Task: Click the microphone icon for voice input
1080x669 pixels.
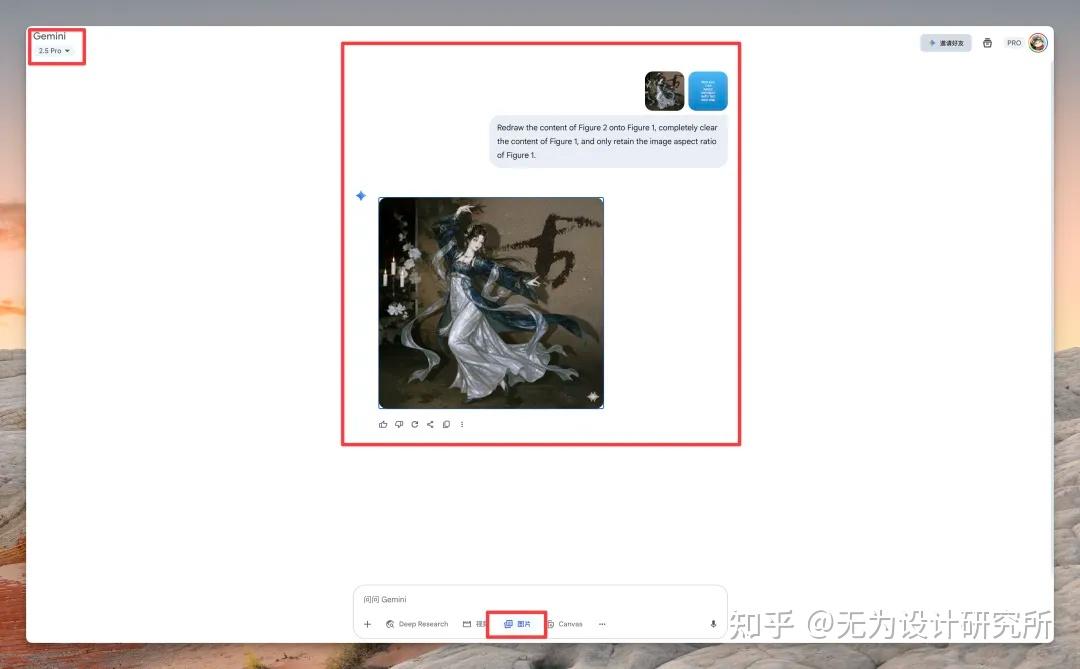Action: coord(713,624)
